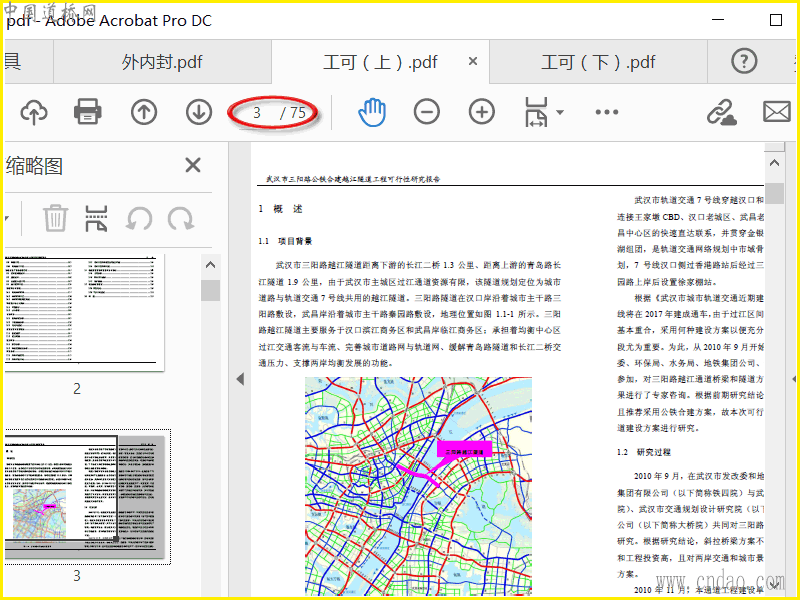Open more tools ellipsis menu
Viewport: 800px width, 600px height.
coord(607,112)
